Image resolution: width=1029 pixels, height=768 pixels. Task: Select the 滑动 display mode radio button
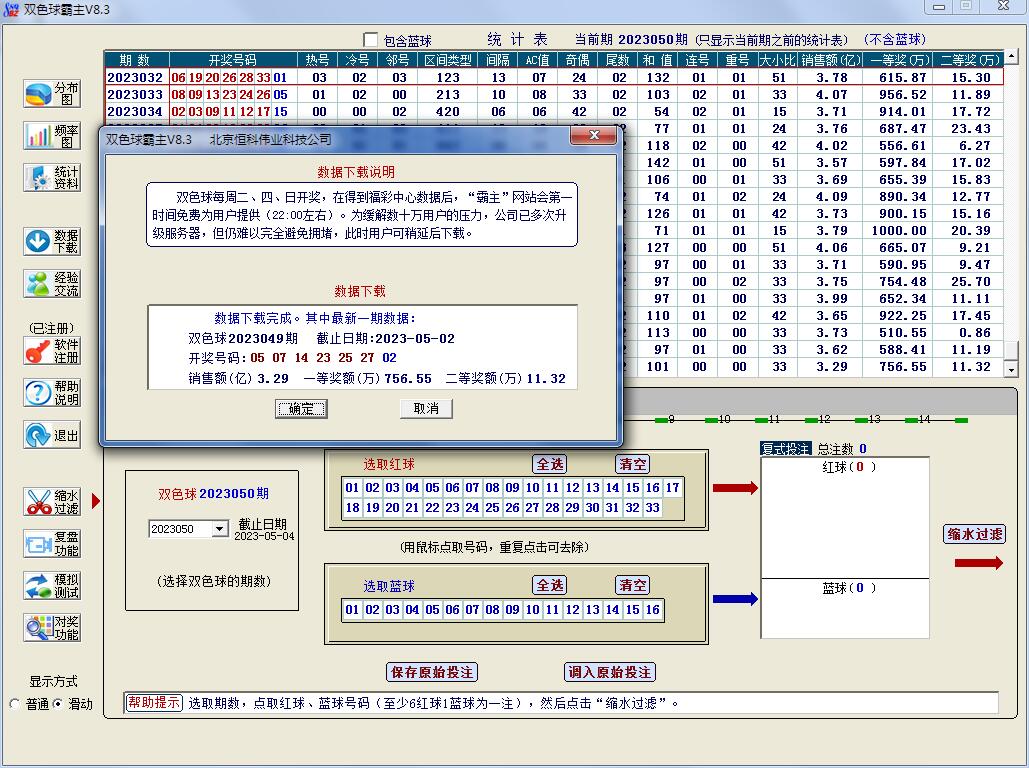coord(57,704)
